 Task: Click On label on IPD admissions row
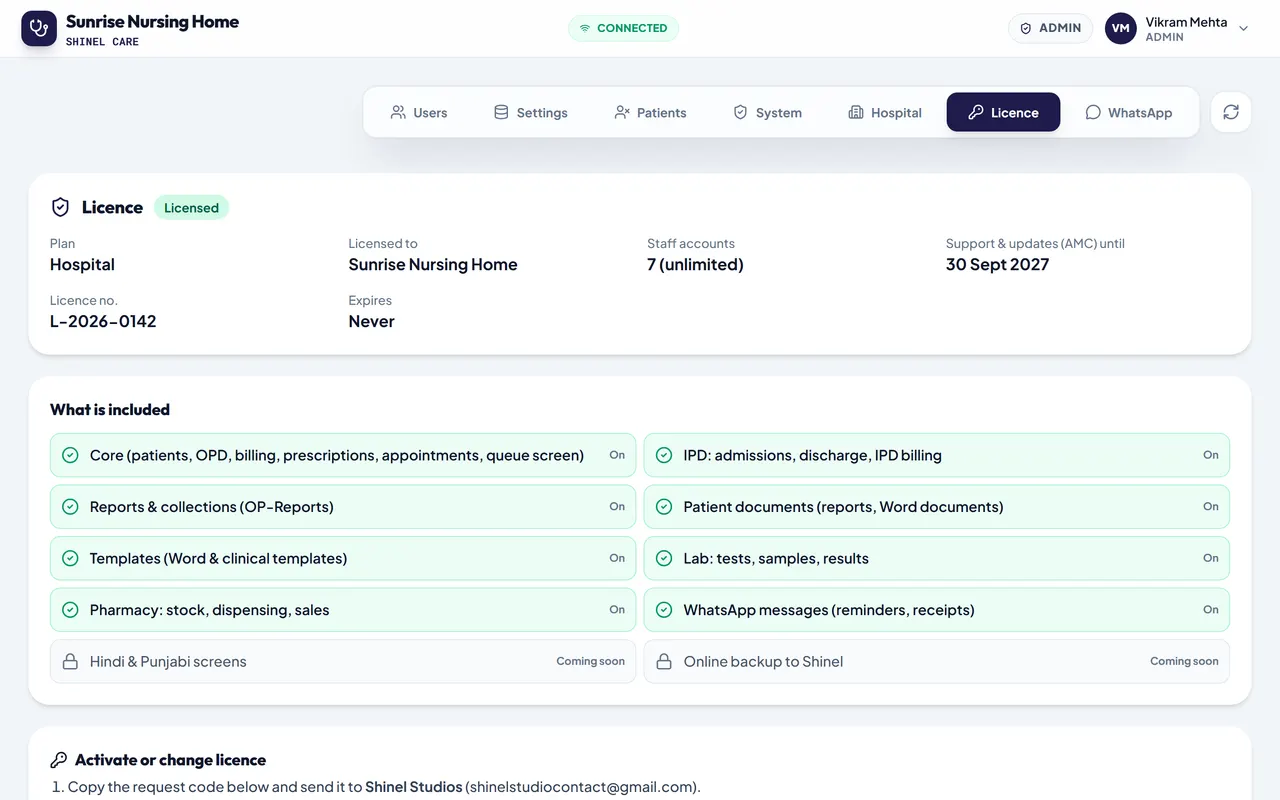[1211, 455]
